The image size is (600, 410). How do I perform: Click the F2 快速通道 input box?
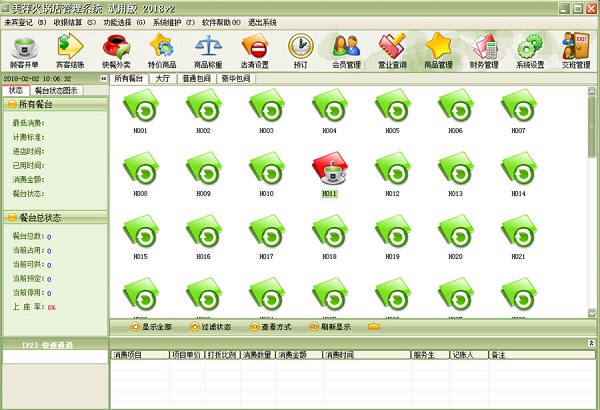coord(55,357)
